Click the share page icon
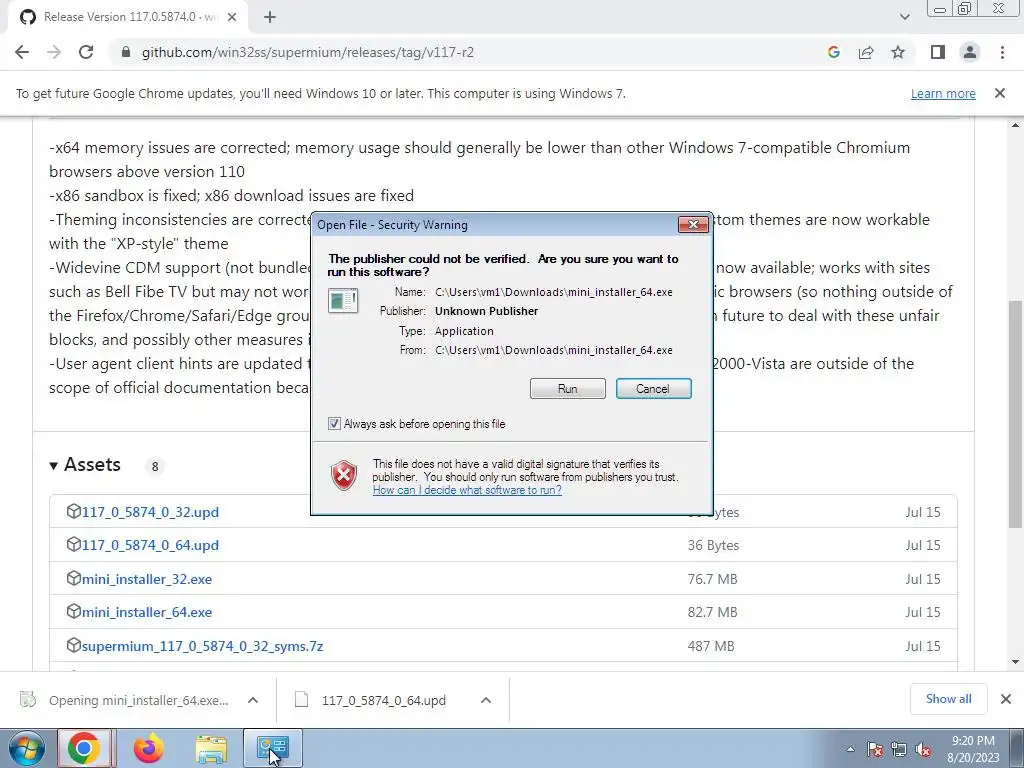 tap(866, 52)
